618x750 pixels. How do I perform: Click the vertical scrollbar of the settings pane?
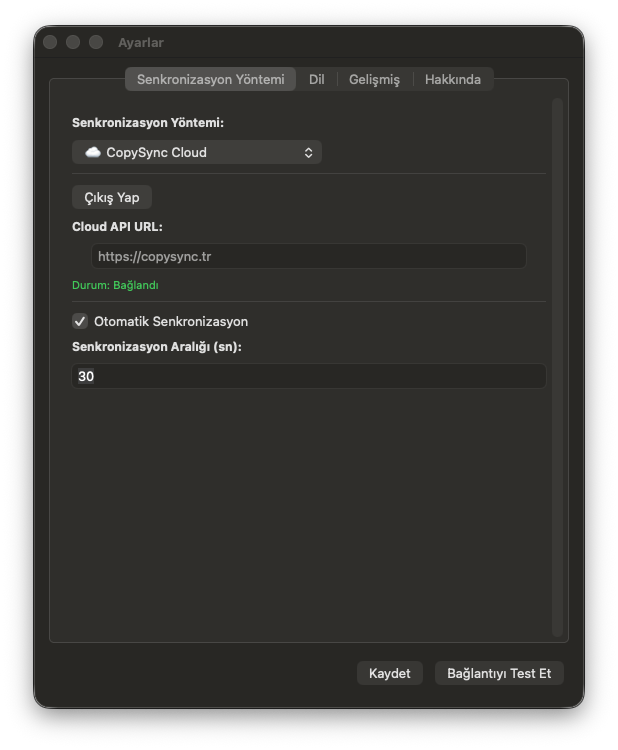pyautogui.click(x=557, y=367)
